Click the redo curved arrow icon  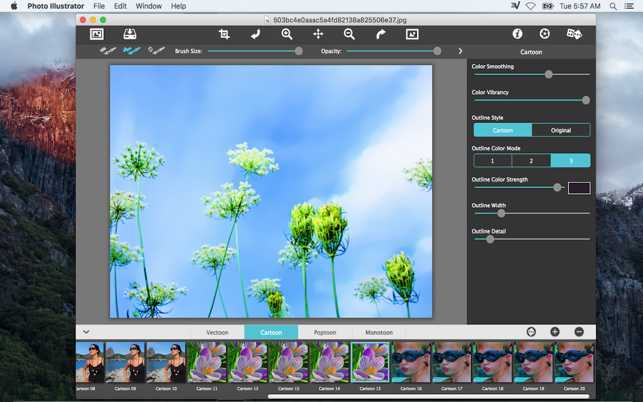point(381,34)
